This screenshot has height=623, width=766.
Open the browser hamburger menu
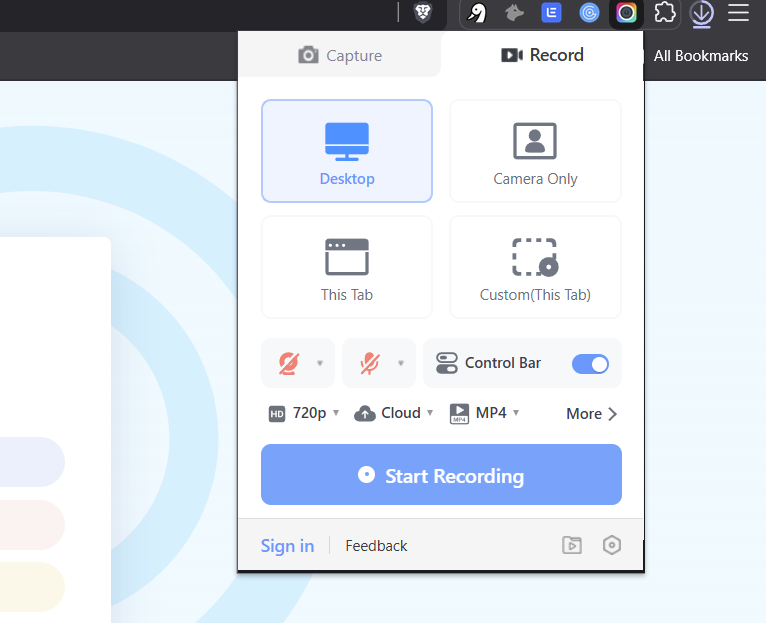click(x=738, y=13)
